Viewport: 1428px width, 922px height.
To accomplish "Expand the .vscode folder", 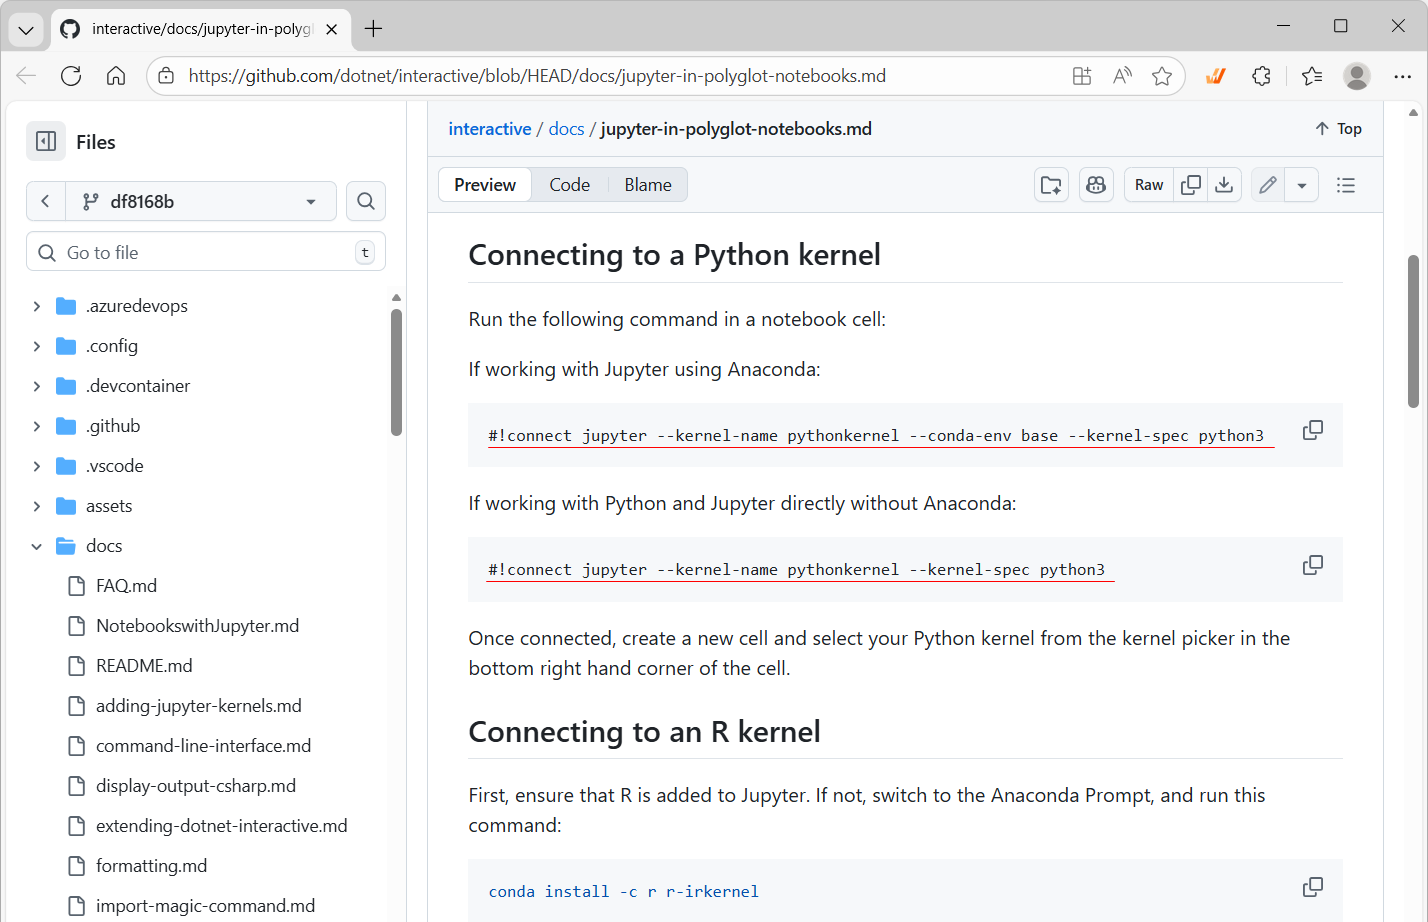I will pos(37,466).
